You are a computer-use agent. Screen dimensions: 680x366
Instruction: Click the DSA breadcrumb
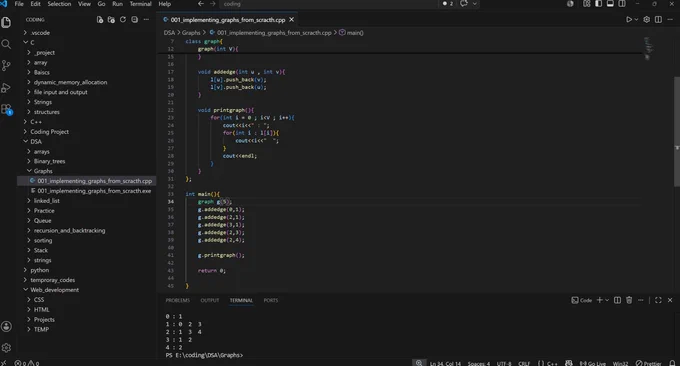coord(169,33)
